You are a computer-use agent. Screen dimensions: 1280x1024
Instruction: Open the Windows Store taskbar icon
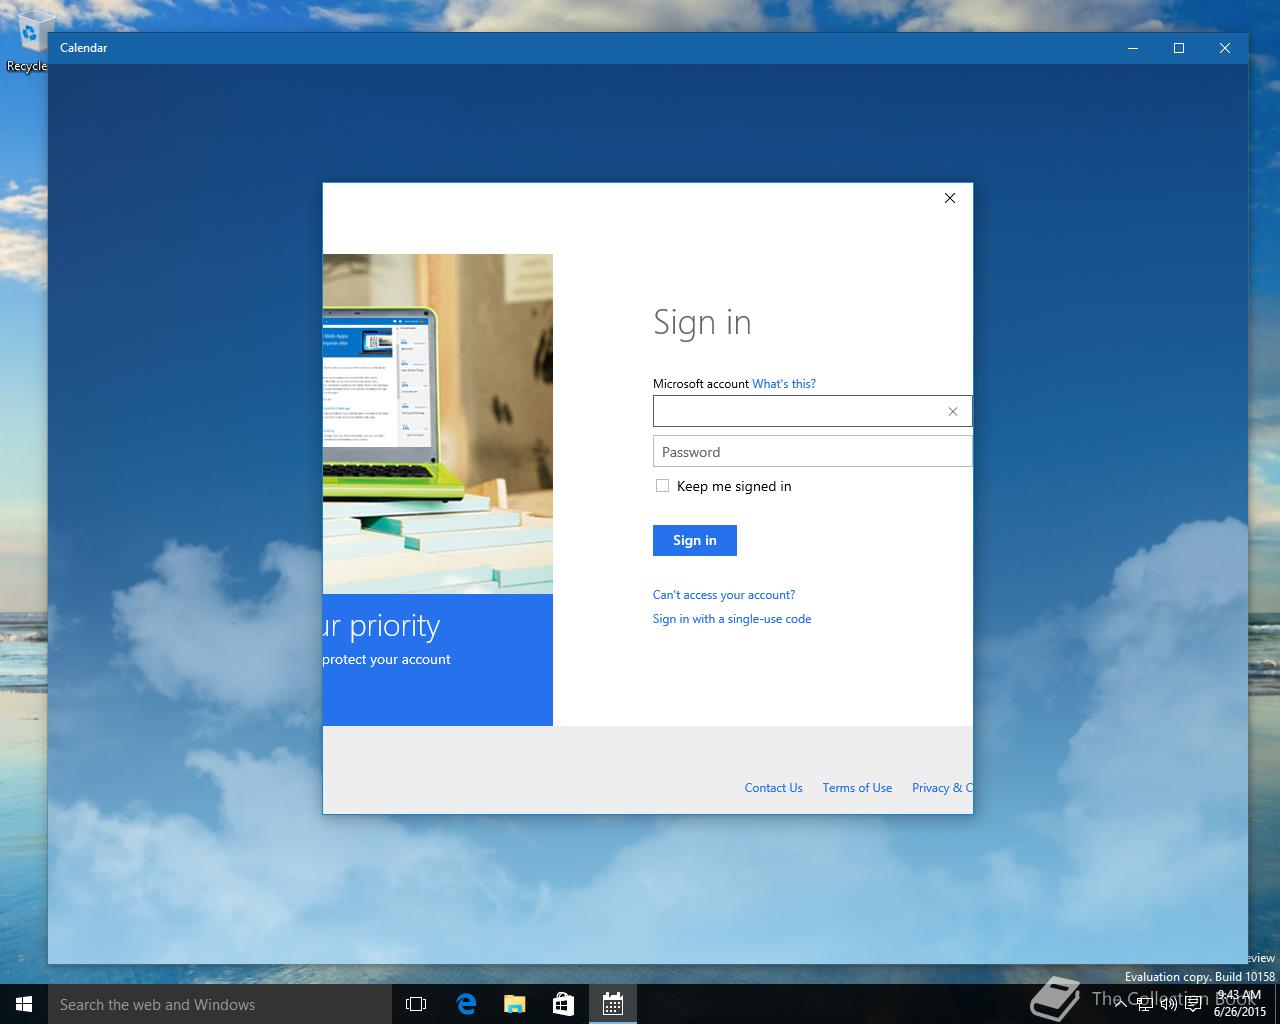click(x=564, y=1004)
